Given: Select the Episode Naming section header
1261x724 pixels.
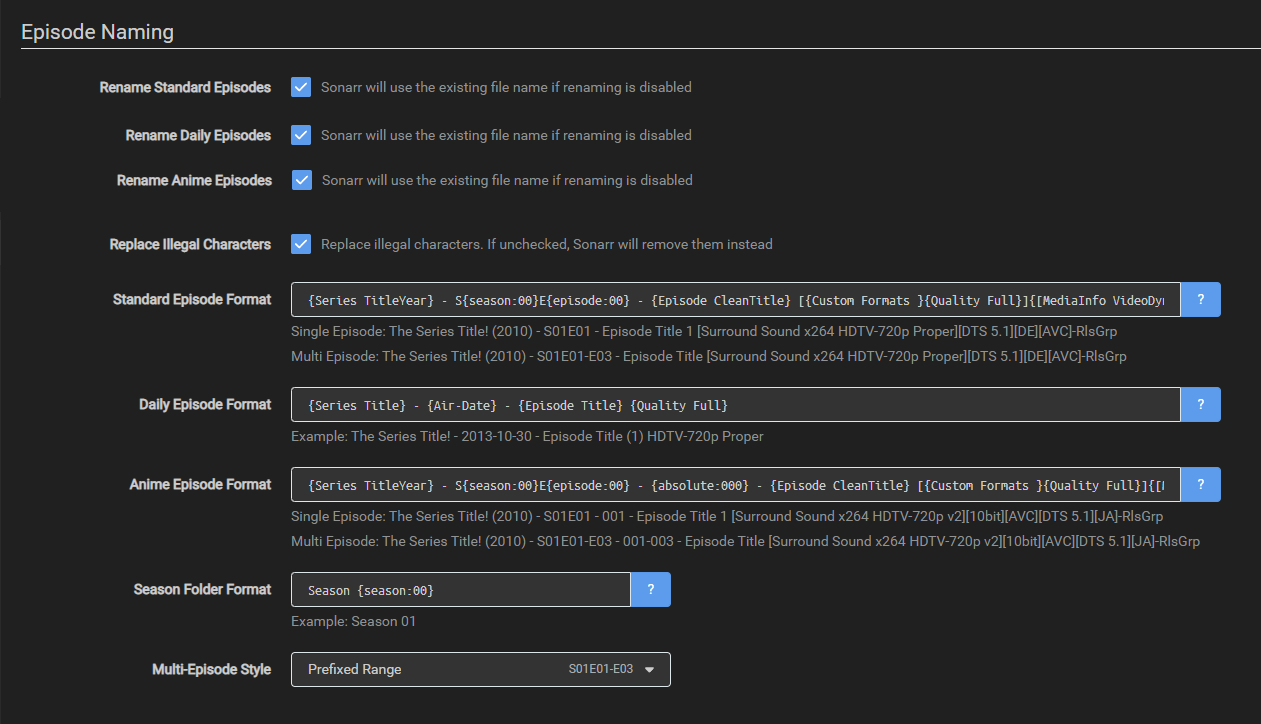Looking at the screenshot, I should (97, 31).
